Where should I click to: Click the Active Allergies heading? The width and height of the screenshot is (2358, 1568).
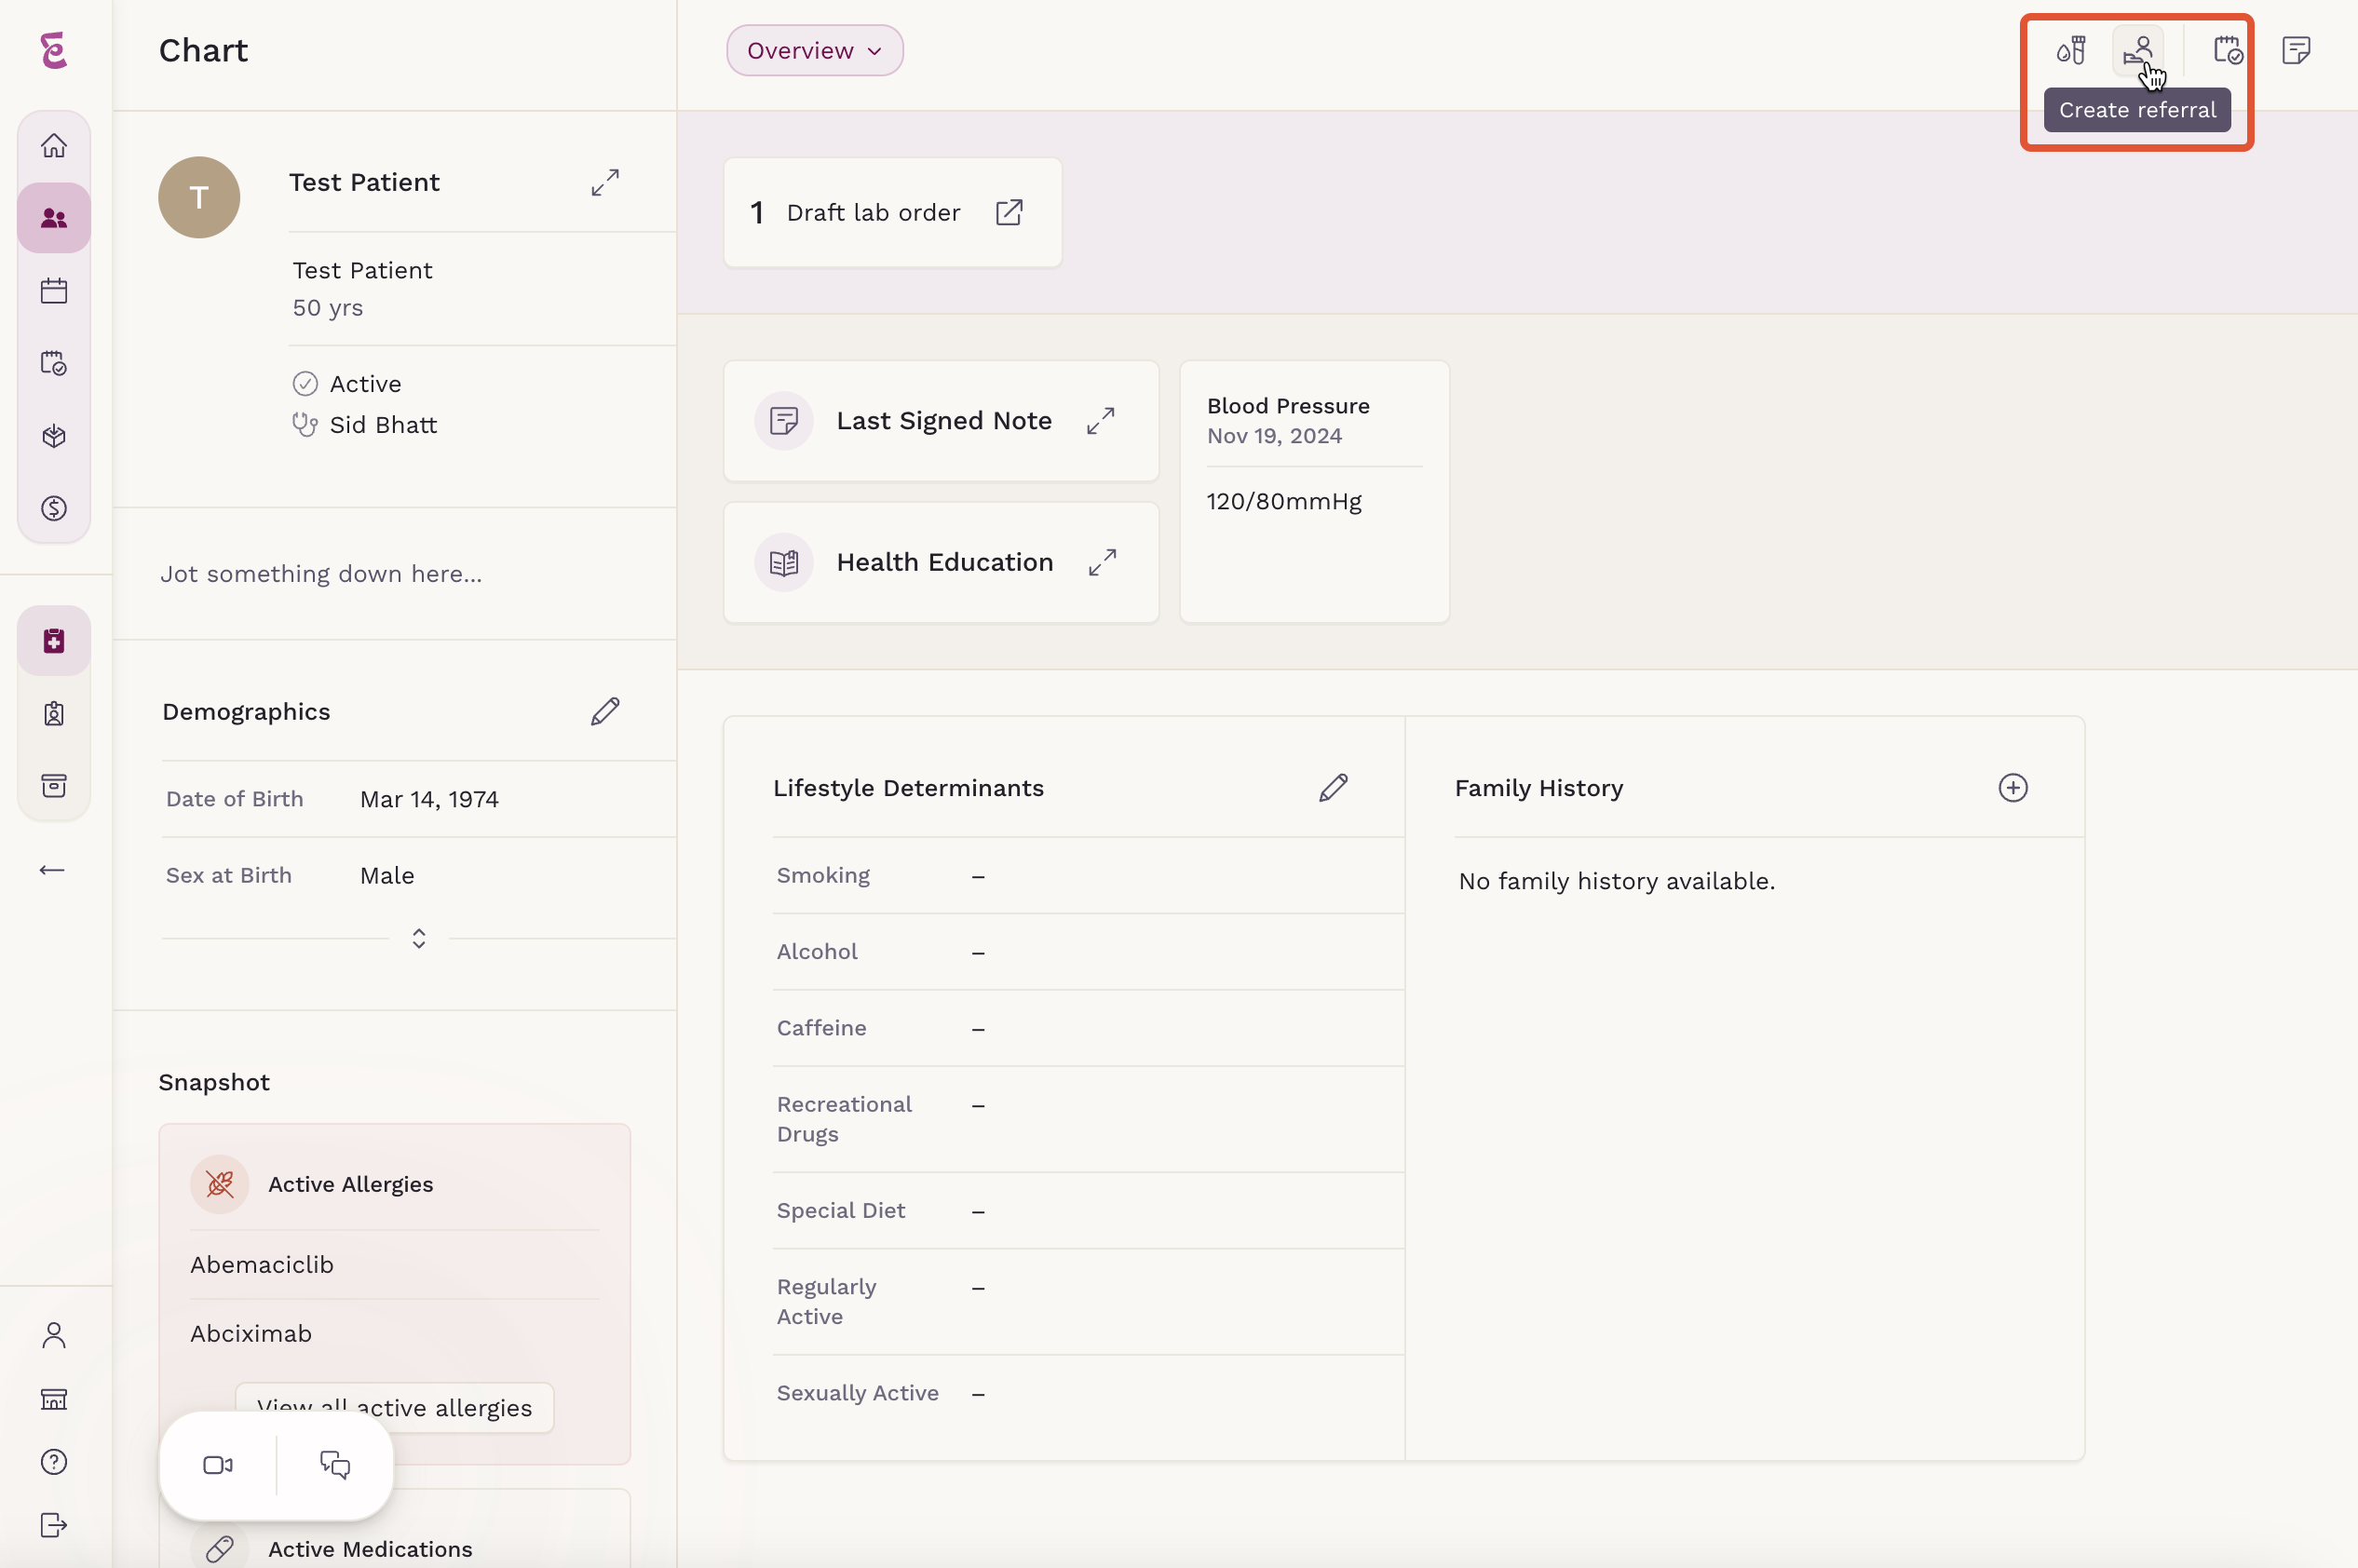(x=350, y=1184)
